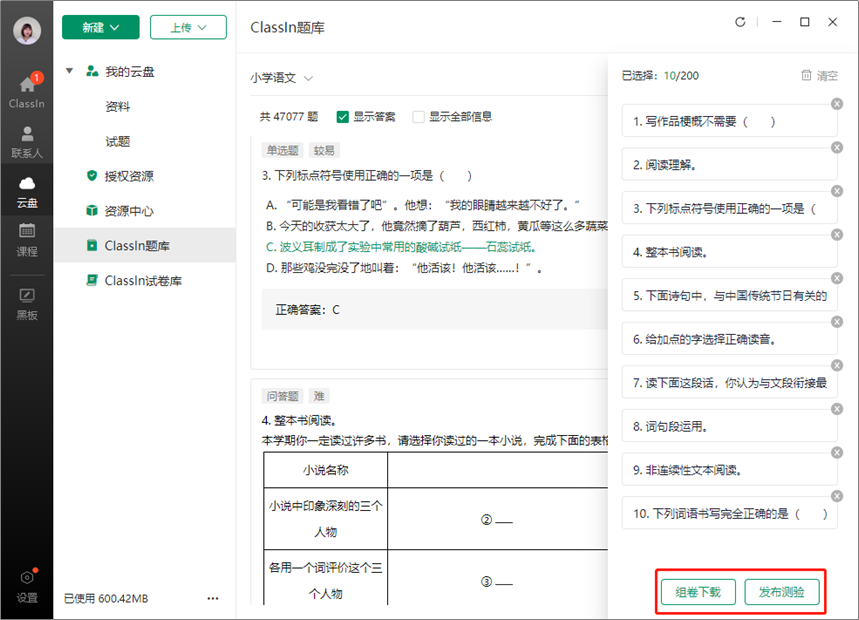This screenshot has width=859, height=620.
Task: Click the 已选择 10/200 counter
Action: tap(660, 76)
